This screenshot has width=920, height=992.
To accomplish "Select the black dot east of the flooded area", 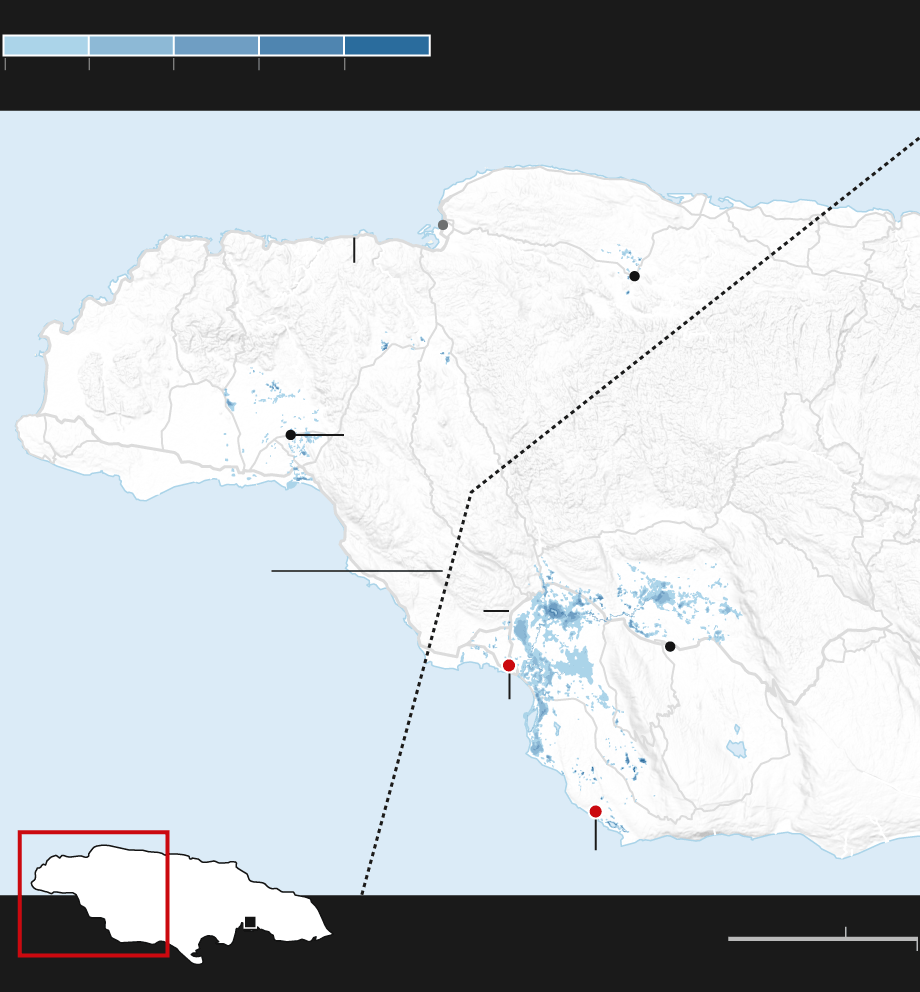I will (x=670, y=646).
